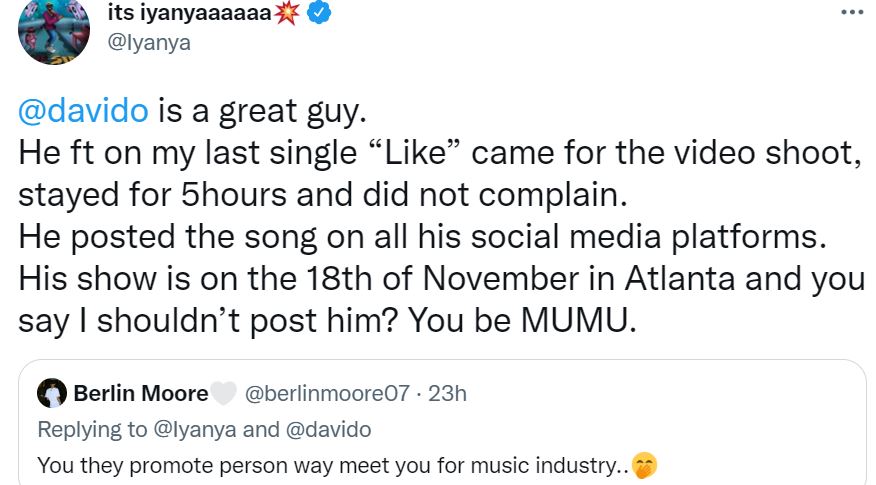
Task: Open the "its iyanyaaaaaa" display name
Action: click(188, 13)
